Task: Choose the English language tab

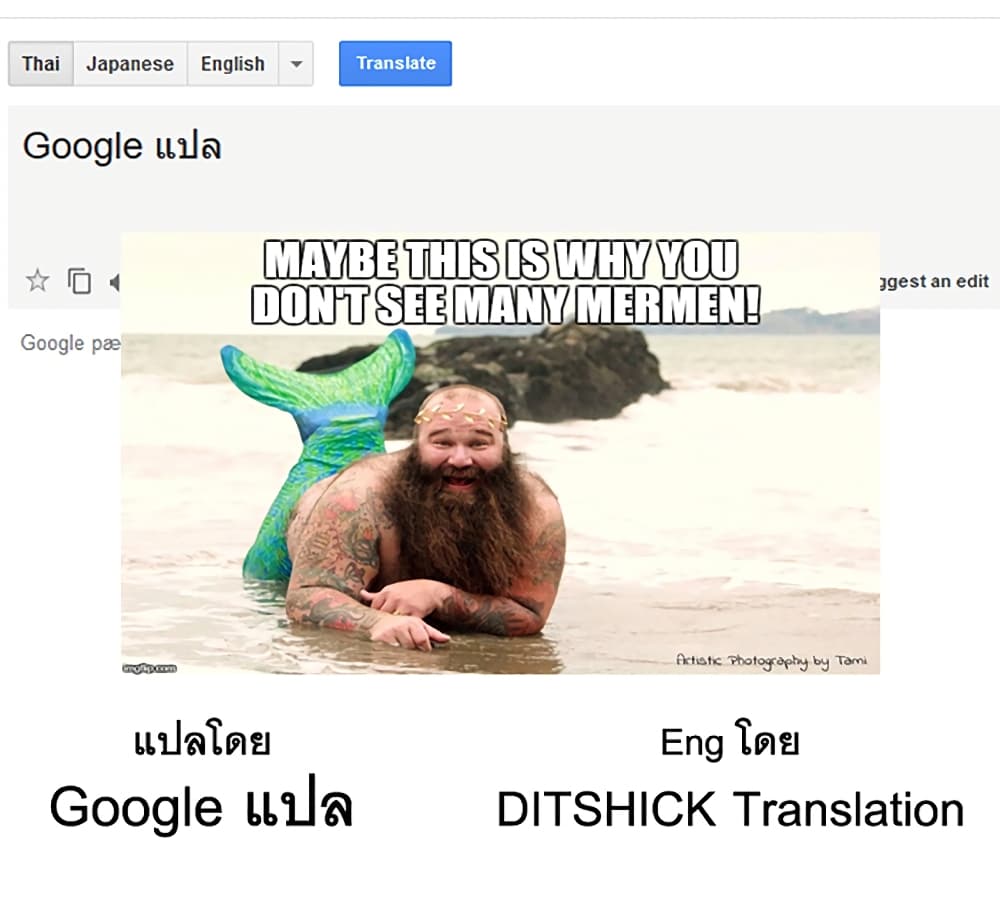Action: (x=233, y=64)
